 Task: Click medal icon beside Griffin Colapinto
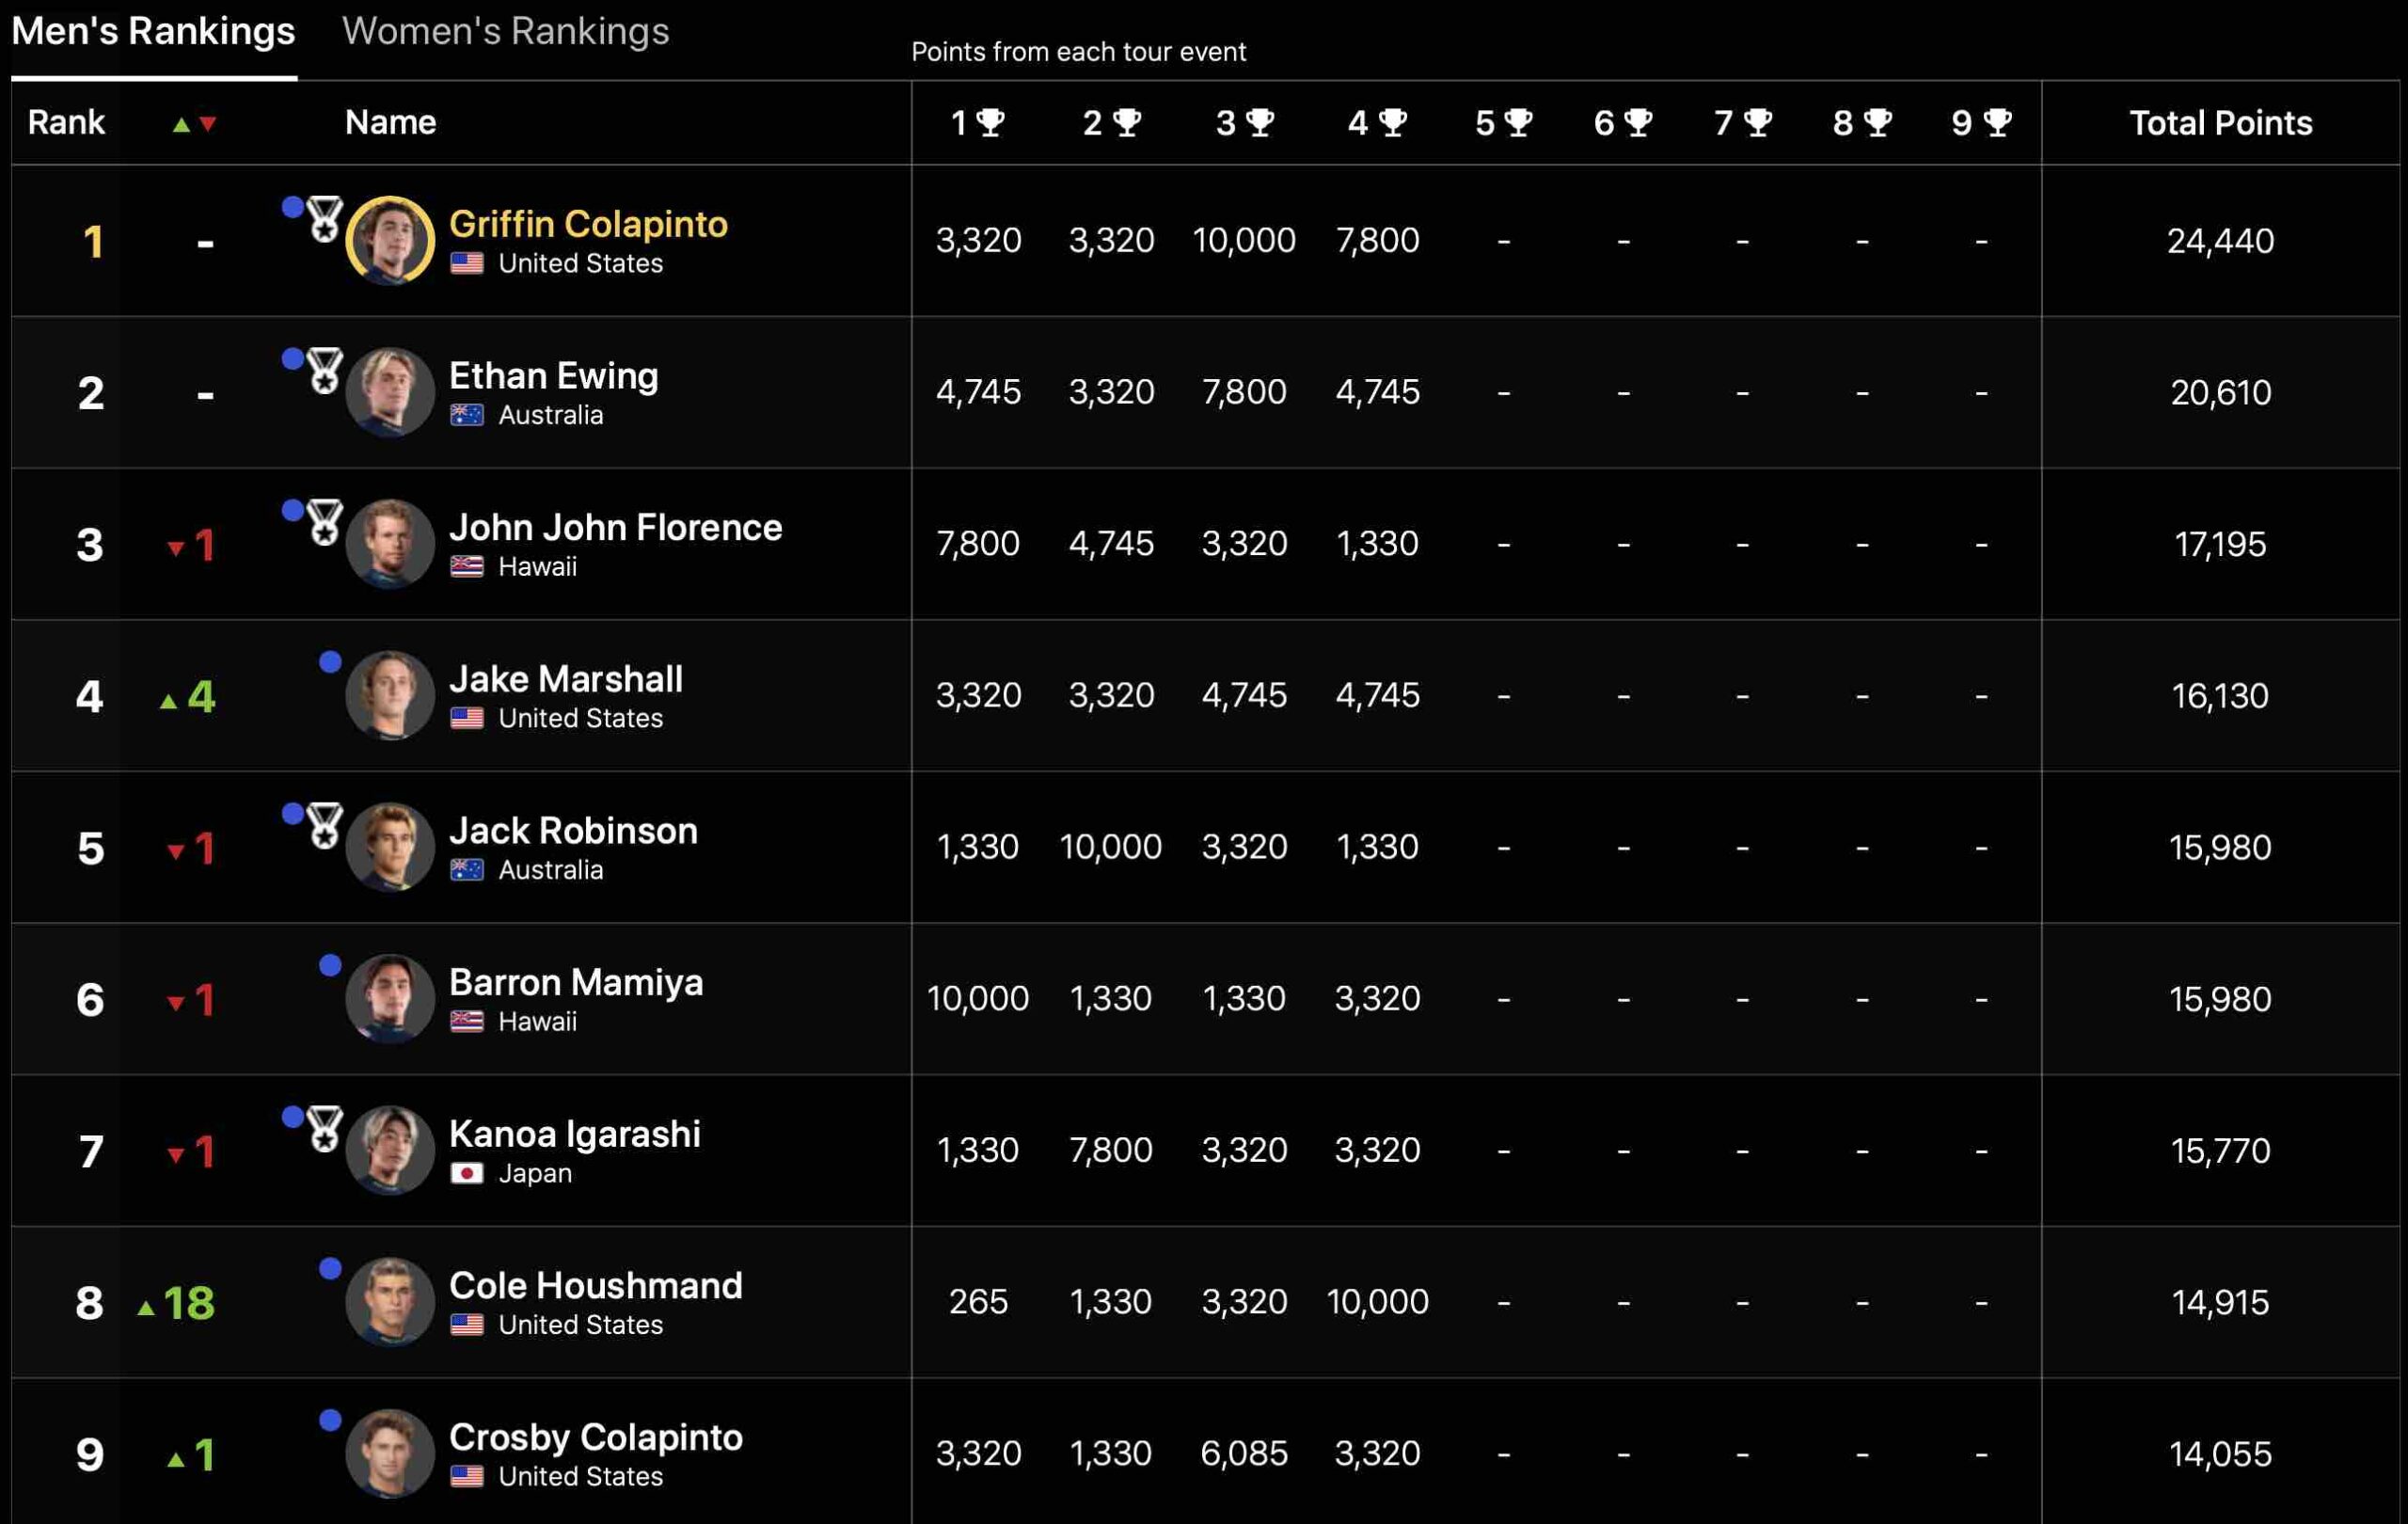(x=324, y=219)
